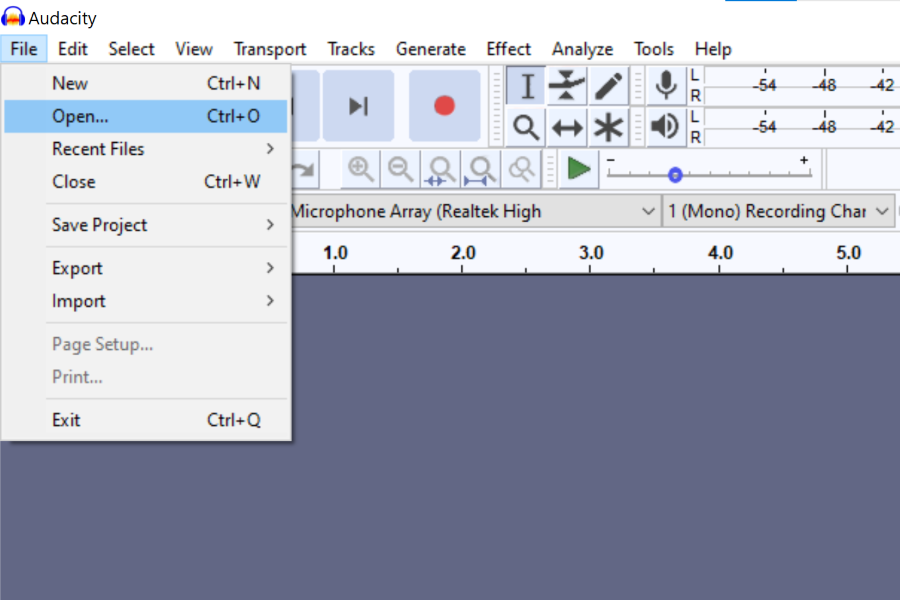Click the green Play-at-Speed button
The image size is (900, 600).
pyautogui.click(x=579, y=169)
